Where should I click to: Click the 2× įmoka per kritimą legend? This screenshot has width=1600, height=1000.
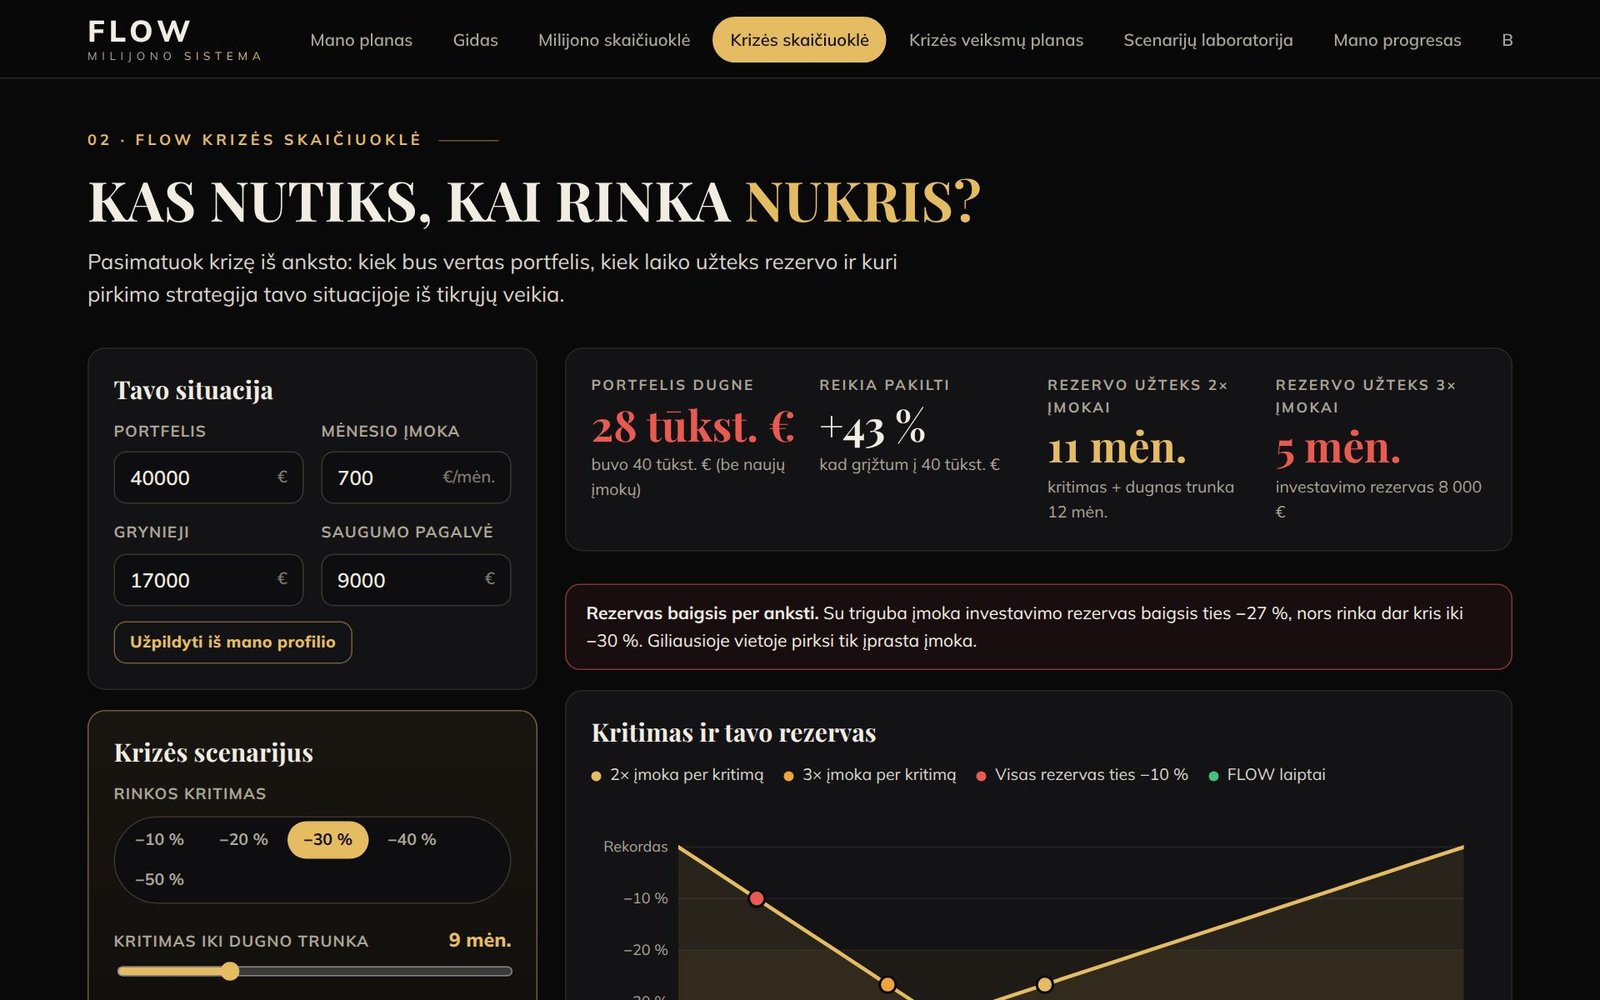678,775
